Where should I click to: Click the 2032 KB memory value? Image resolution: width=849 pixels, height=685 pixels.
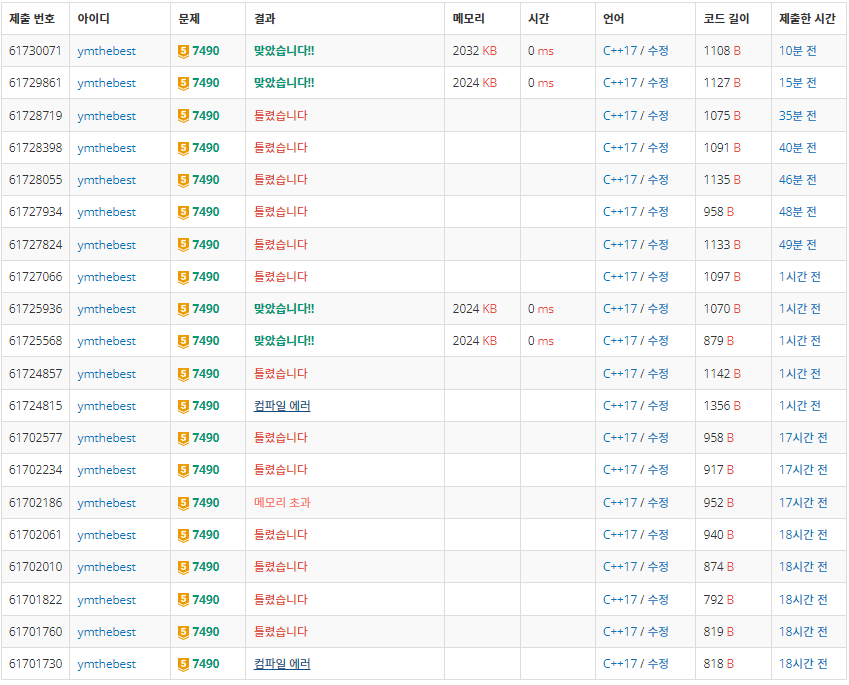click(x=474, y=51)
